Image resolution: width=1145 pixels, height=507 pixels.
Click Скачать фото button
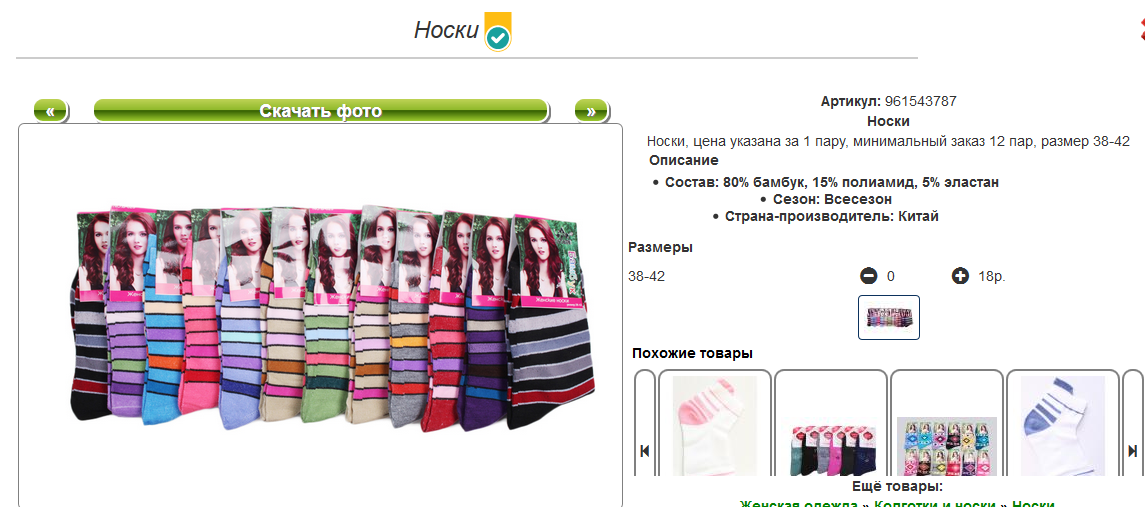[x=321, y=111]
